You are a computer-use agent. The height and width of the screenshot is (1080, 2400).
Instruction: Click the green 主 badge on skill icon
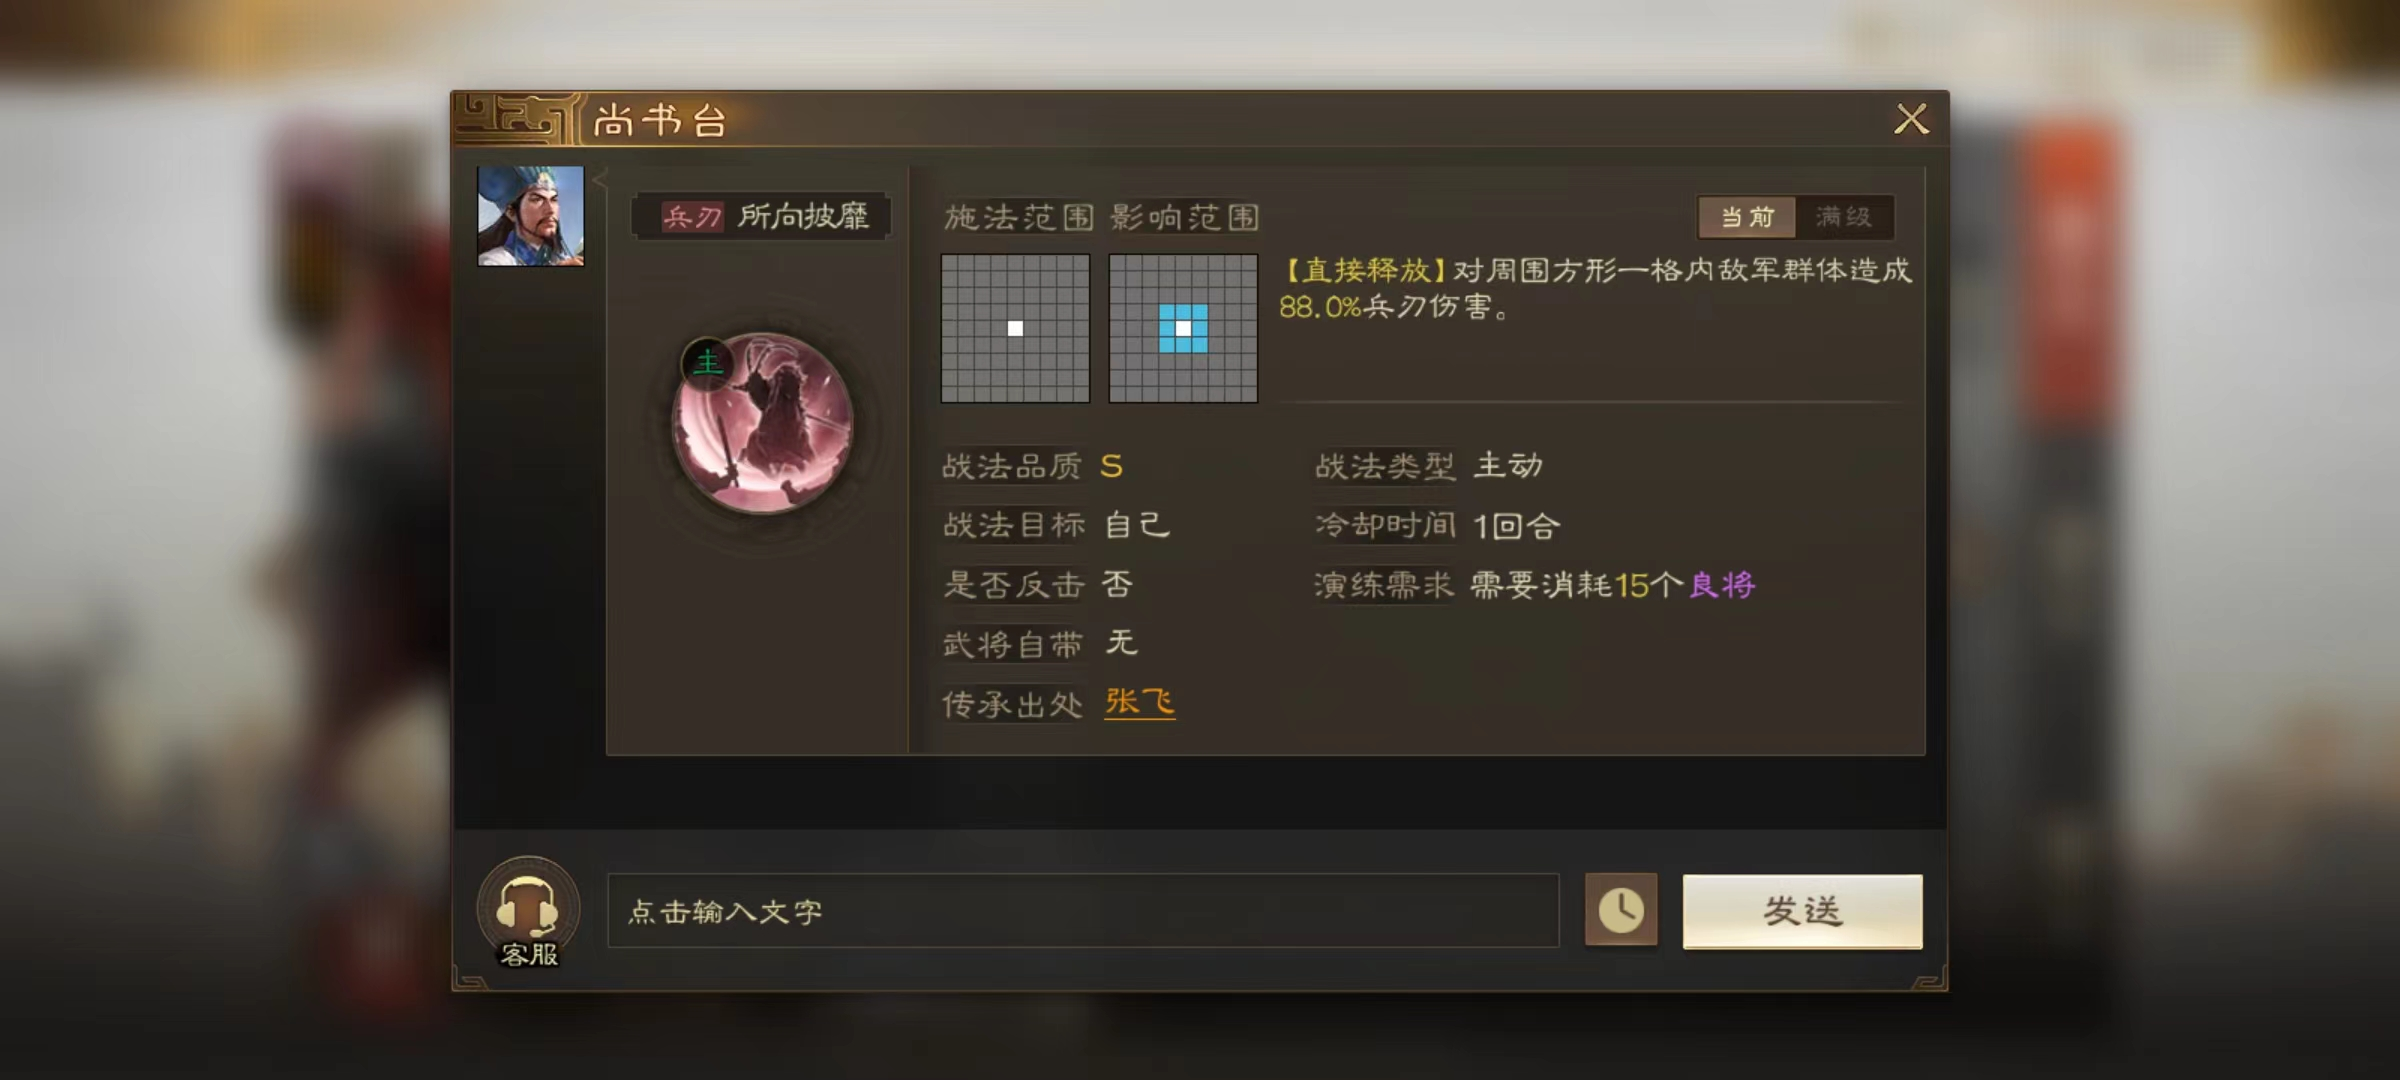click(x=707, y=361)
